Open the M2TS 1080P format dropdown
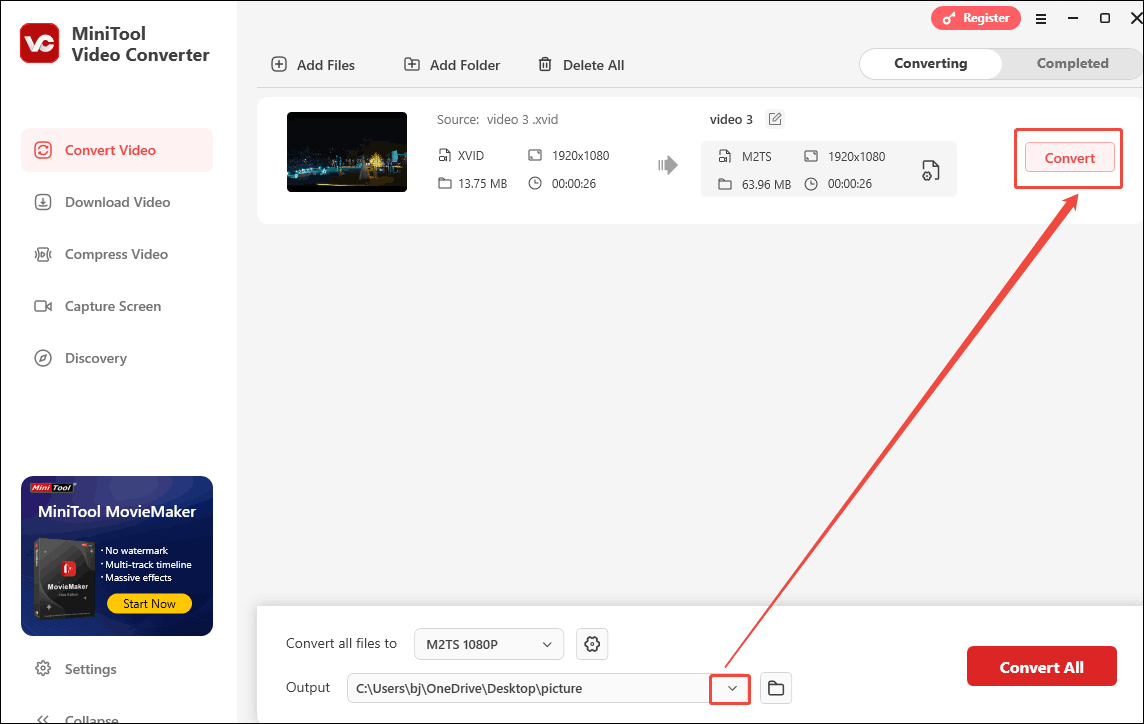 [x=489, y=644]
